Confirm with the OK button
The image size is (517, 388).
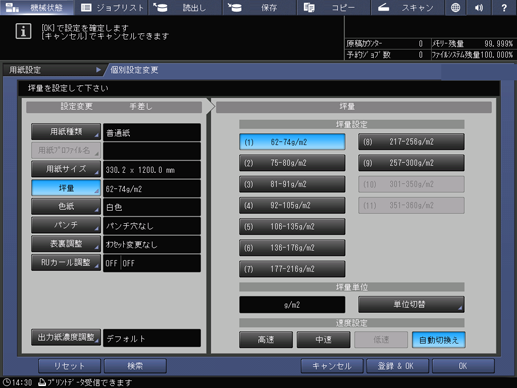click(x=463, y=366)
